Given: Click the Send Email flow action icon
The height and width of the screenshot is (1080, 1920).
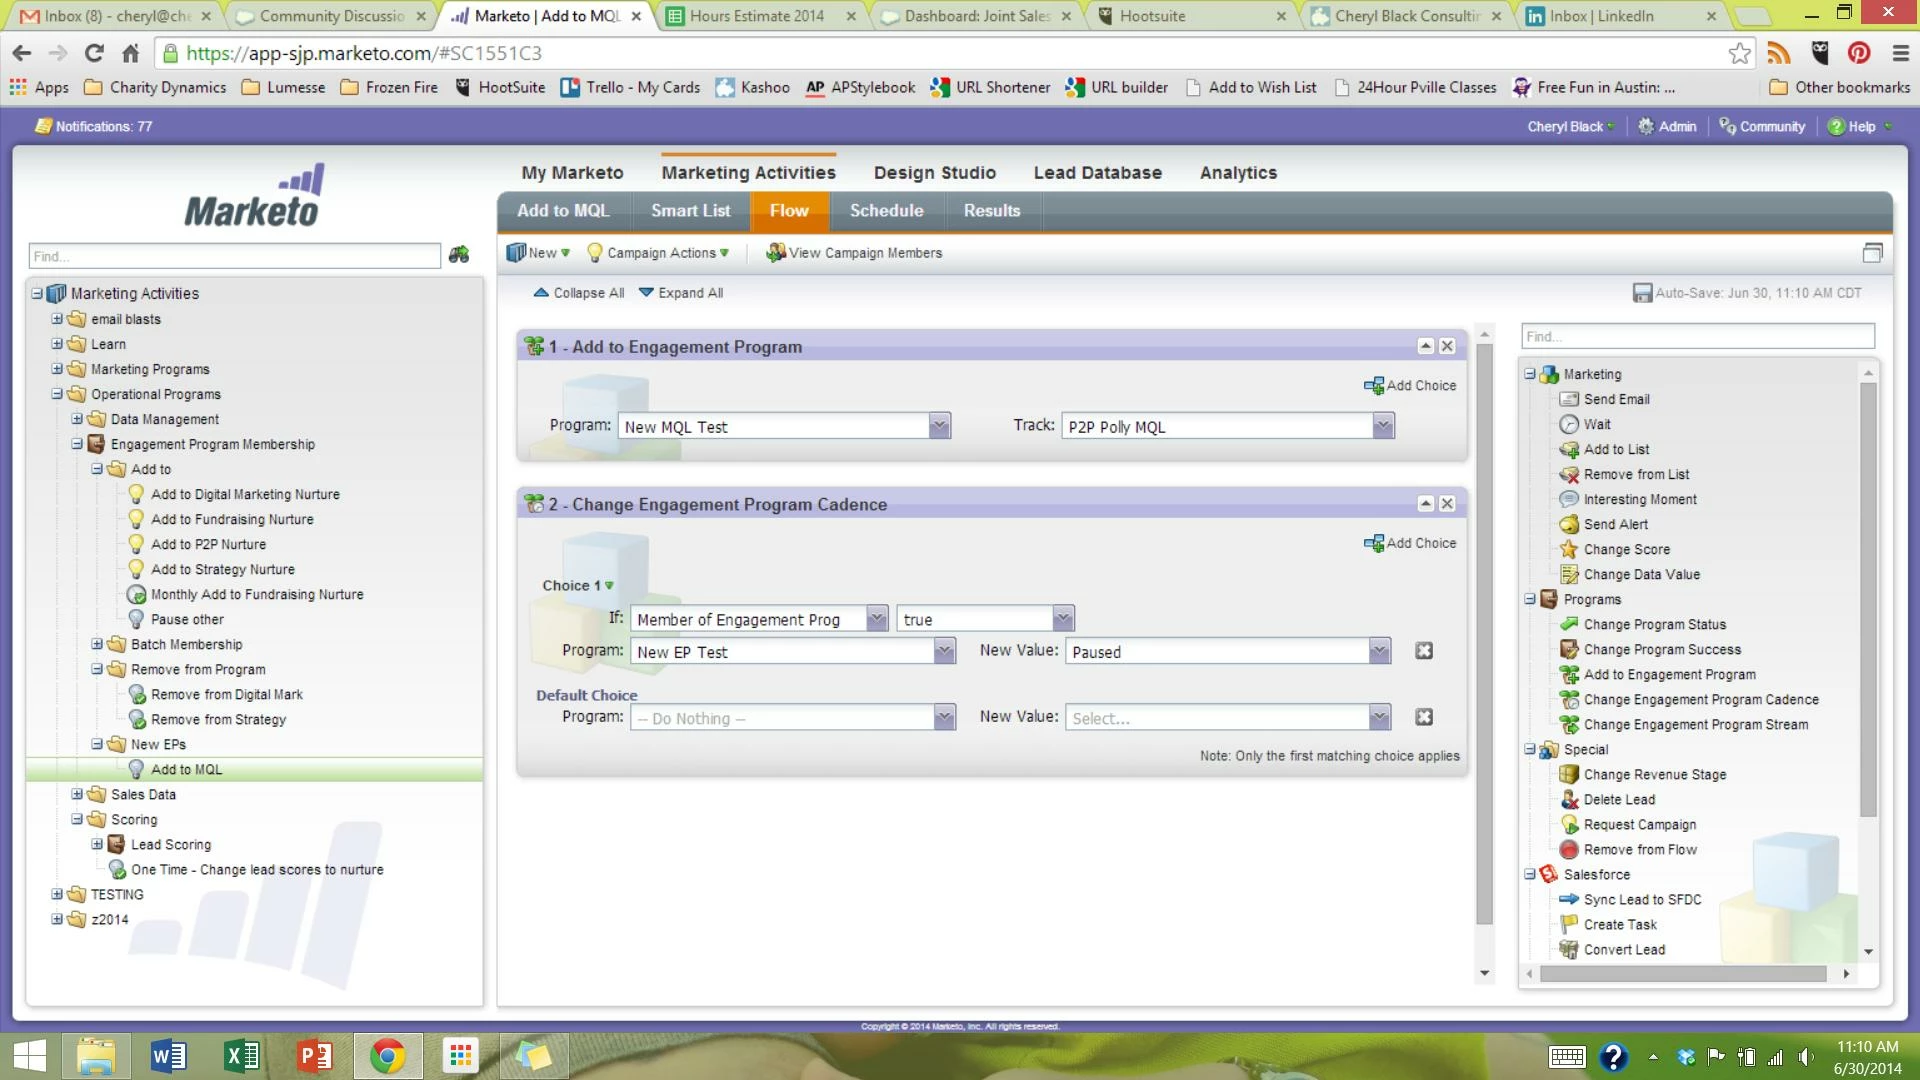Looking at the screenshot, I should pyautogui.click(x=1569, y=399).
